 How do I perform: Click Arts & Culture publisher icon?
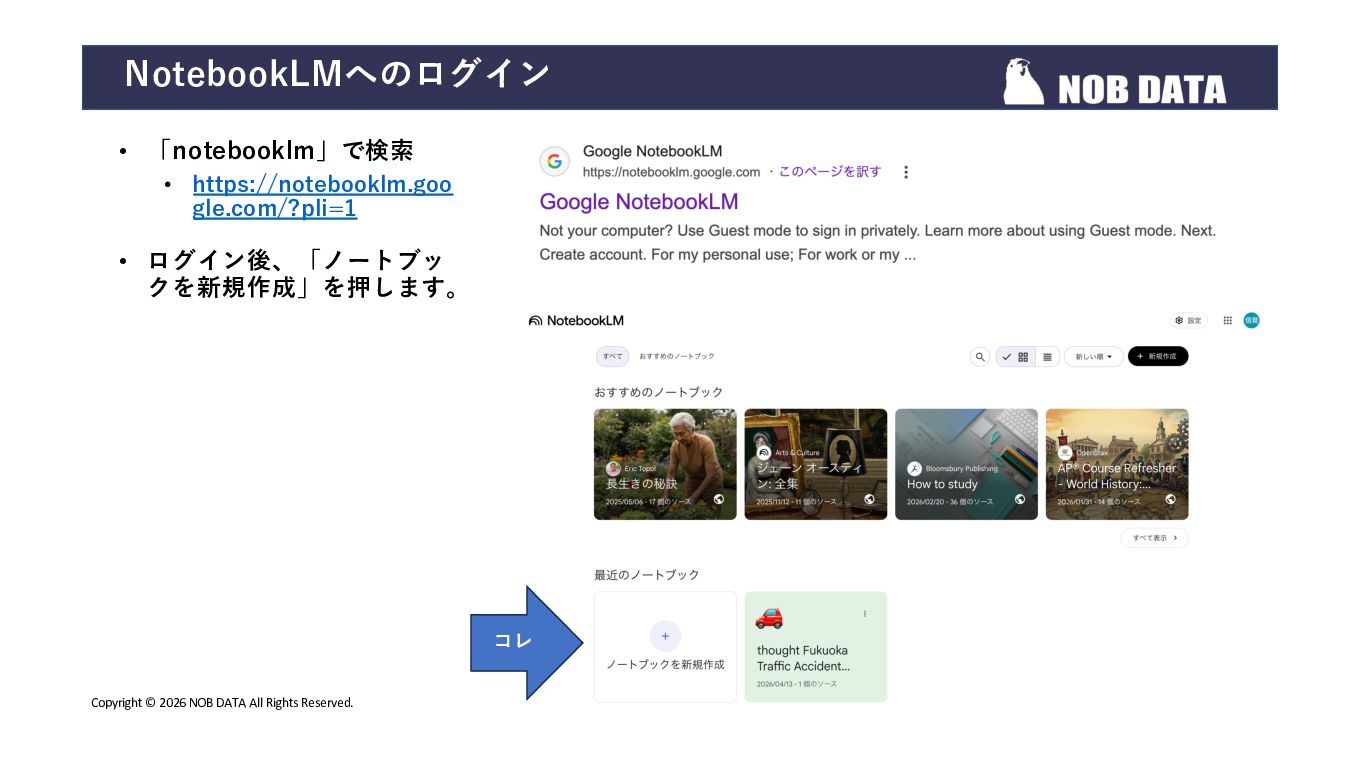coord(764,452)
